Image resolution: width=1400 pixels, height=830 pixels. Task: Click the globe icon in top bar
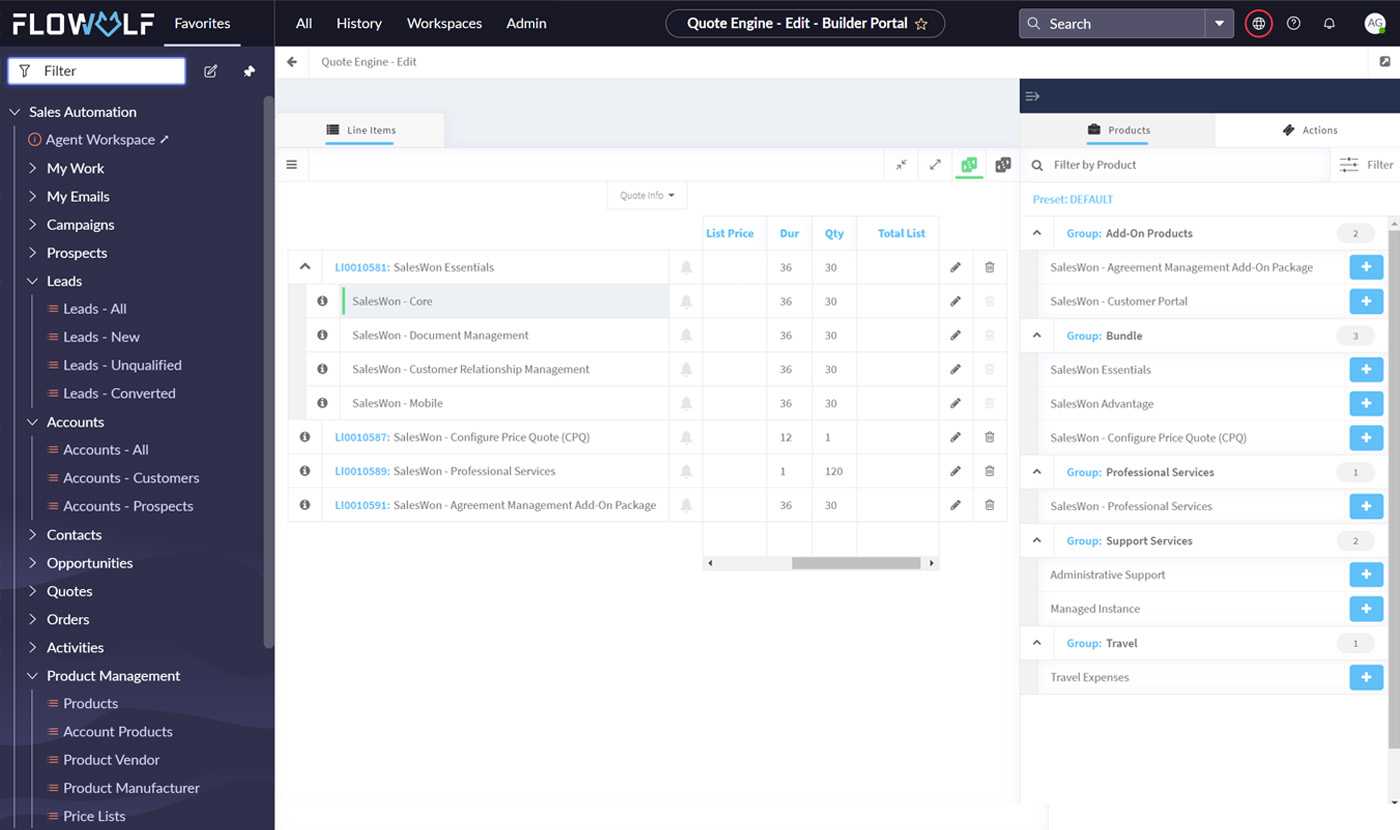point(1259,23)
